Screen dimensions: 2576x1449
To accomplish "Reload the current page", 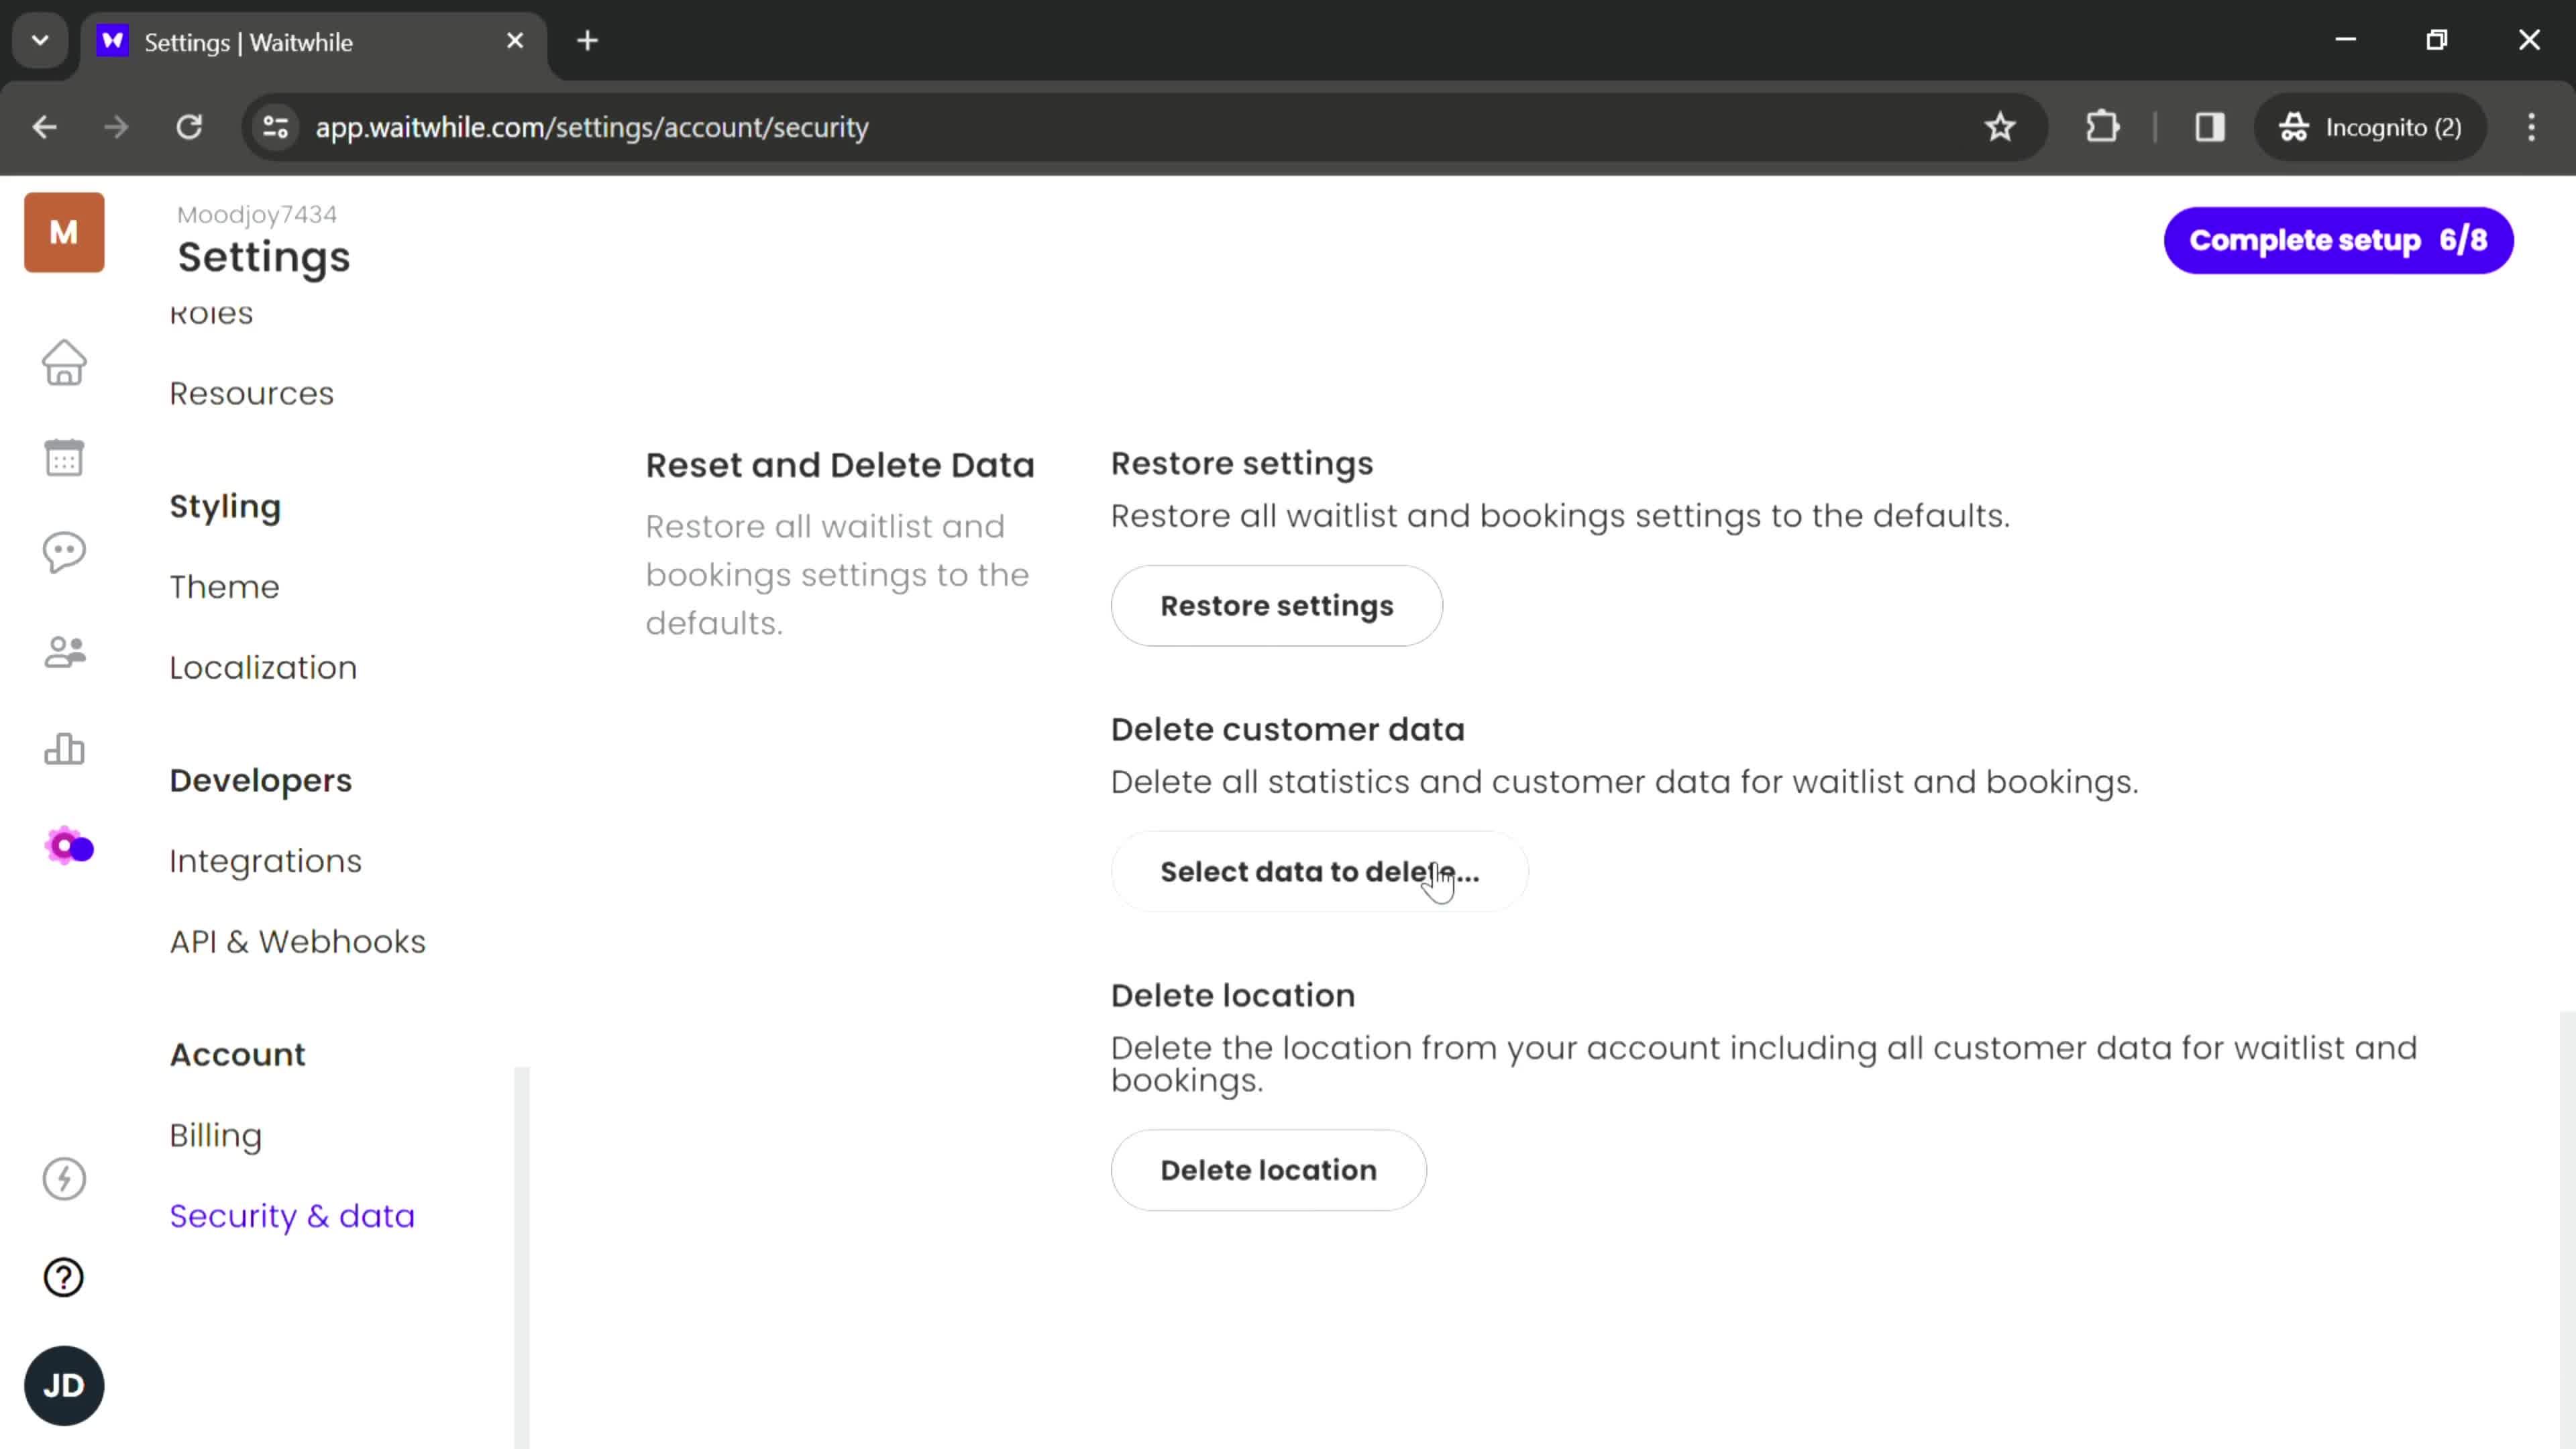I will coord(189,127).
